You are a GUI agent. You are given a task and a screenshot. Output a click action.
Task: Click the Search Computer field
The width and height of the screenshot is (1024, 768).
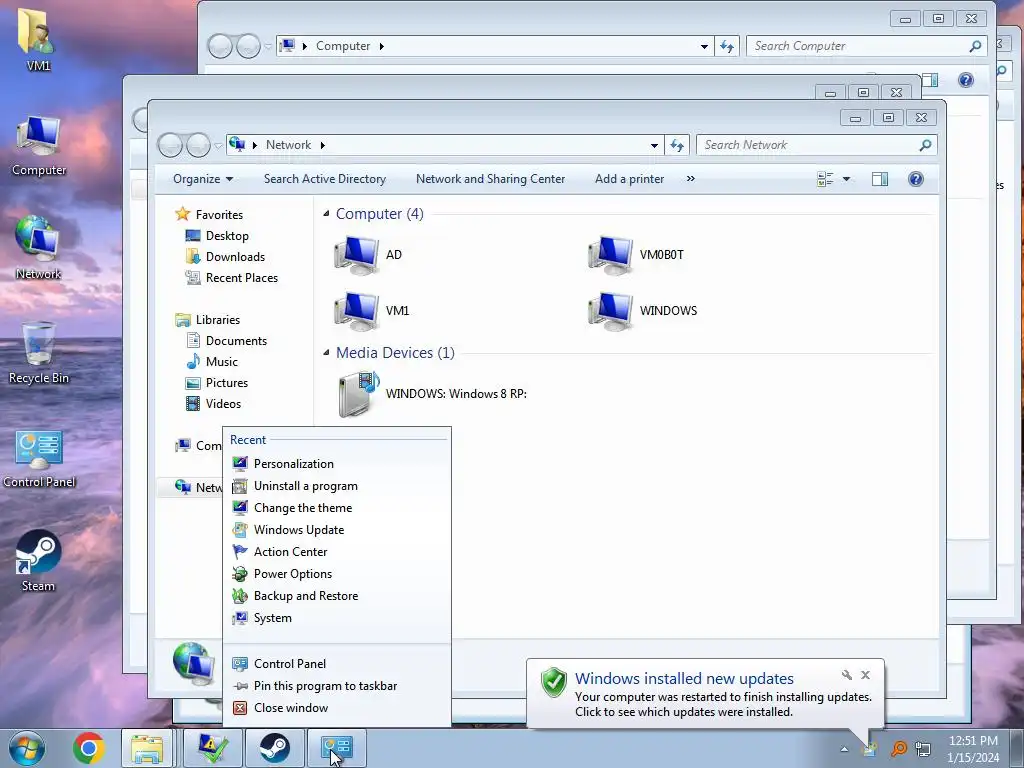(x=866, y=46)
